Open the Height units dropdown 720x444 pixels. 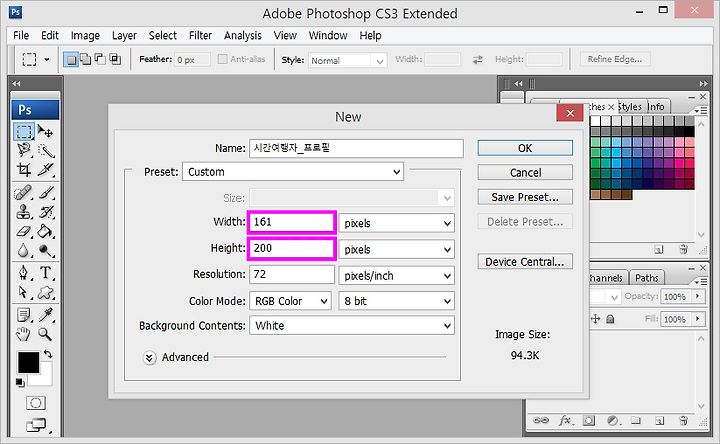click(x=396, y=249)
